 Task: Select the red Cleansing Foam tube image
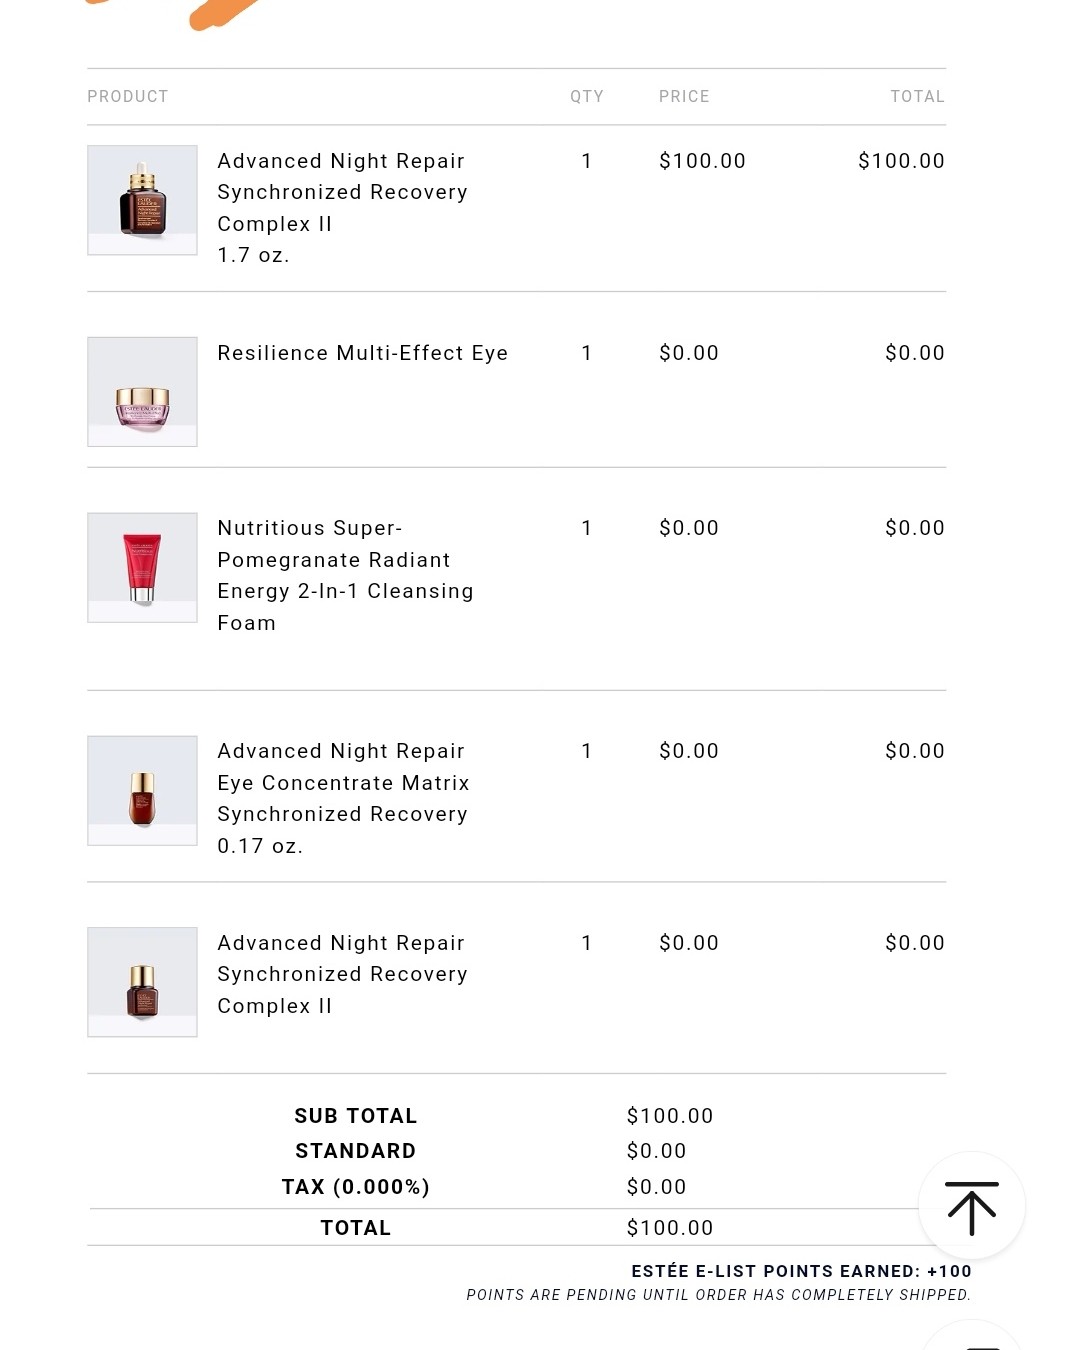(x=142, y=567)
